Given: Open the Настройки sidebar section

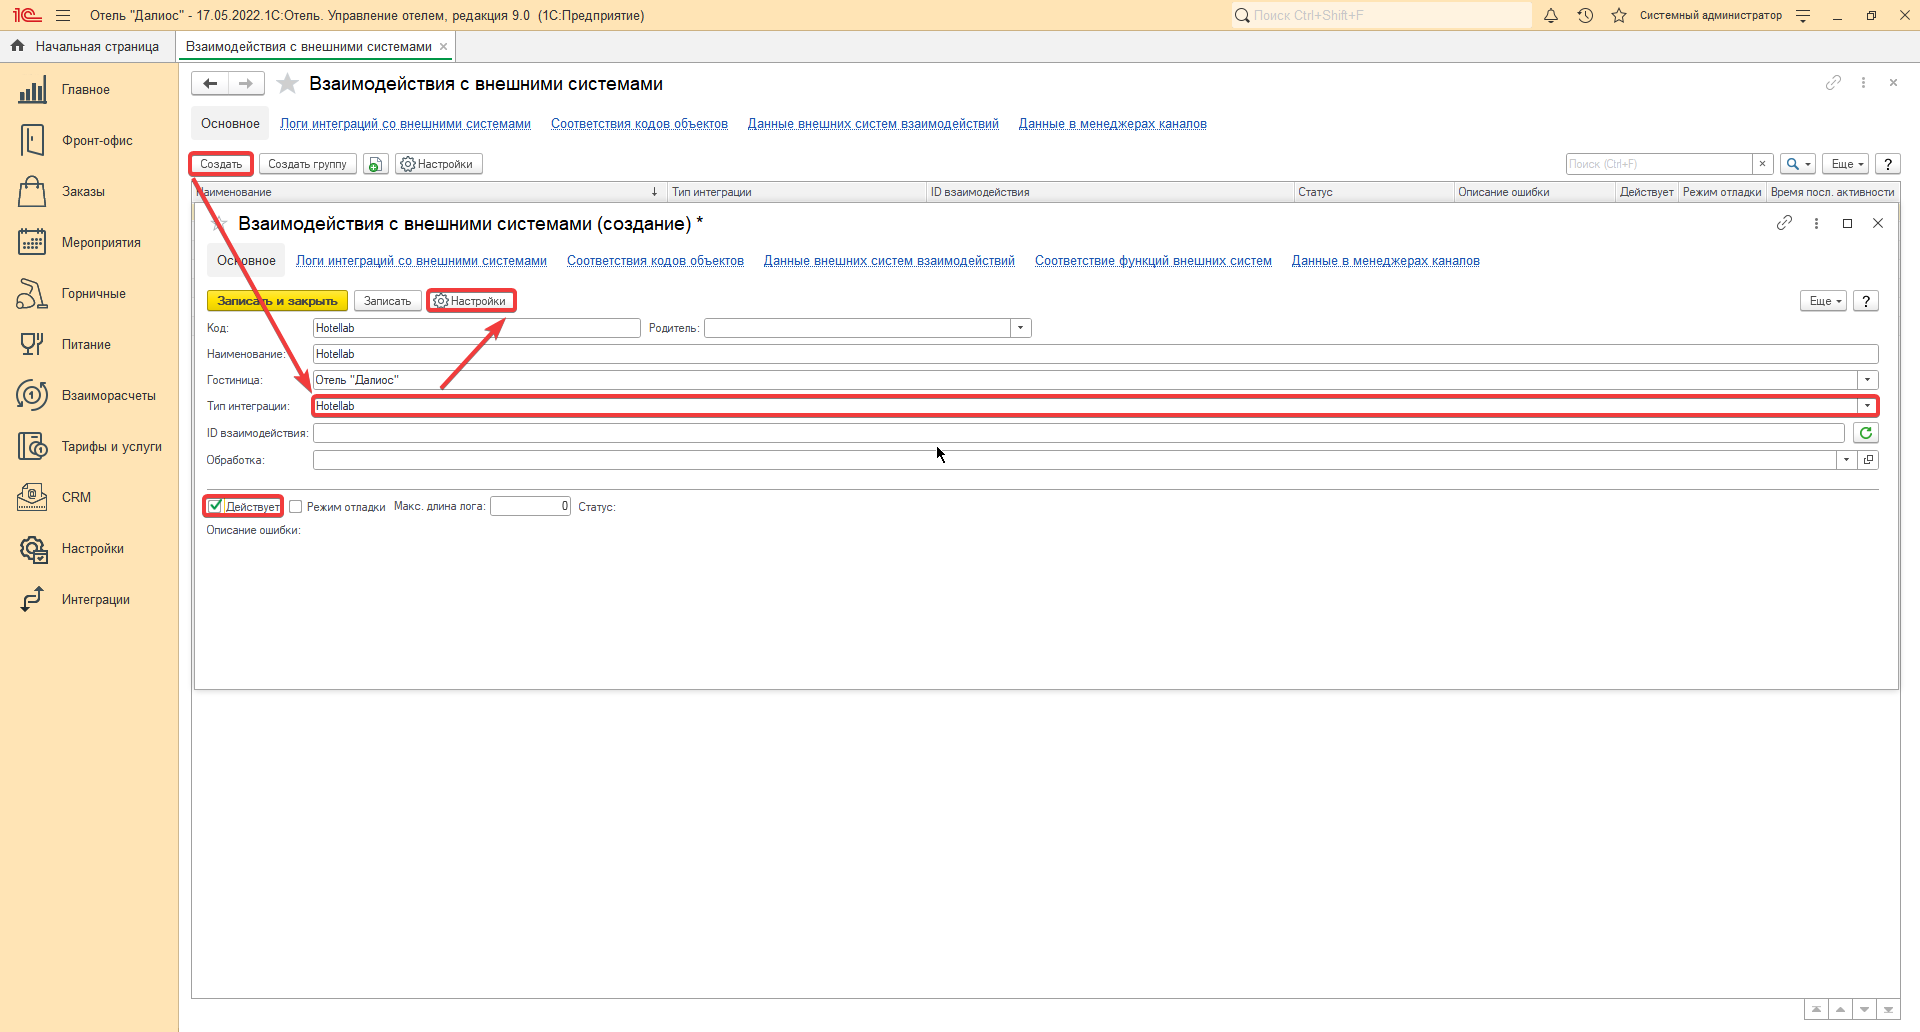Looking at the screenshot, I should coord(92,549).
